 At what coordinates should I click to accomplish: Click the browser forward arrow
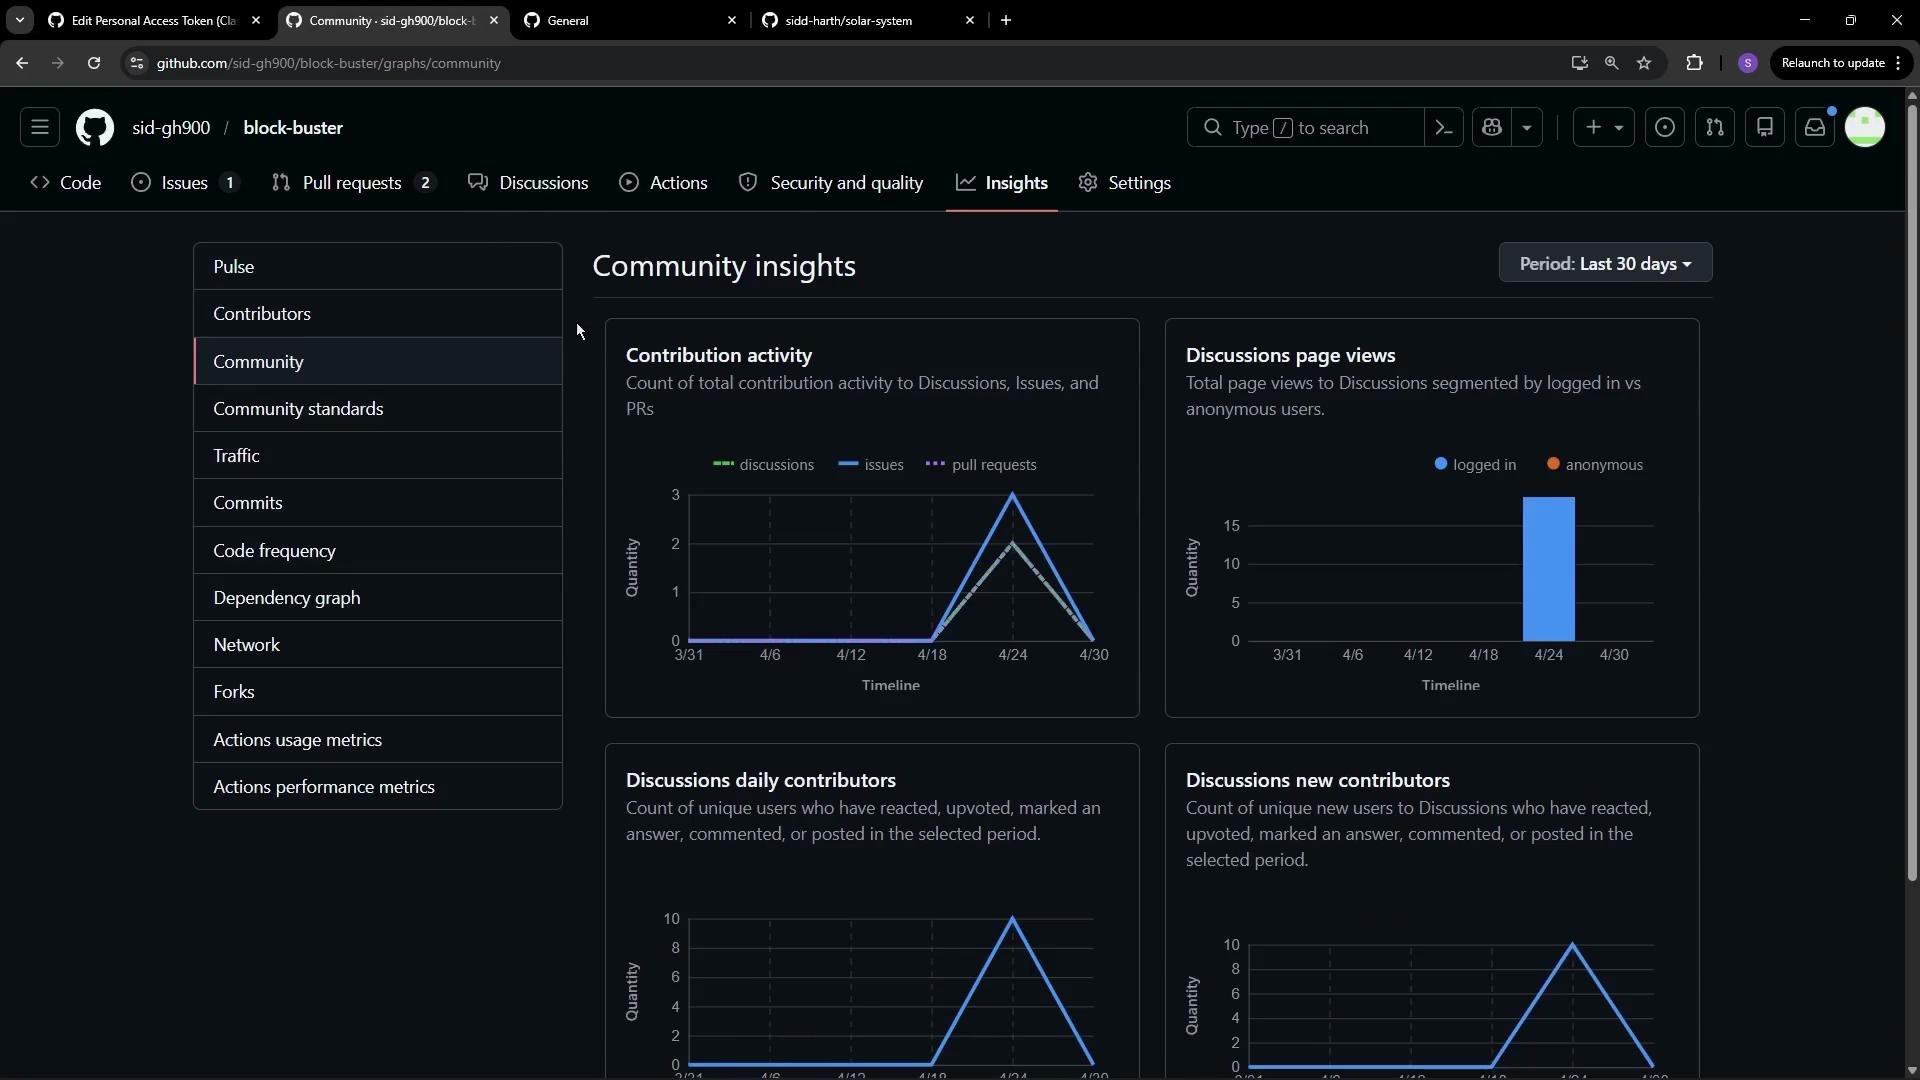pos(58,63)
